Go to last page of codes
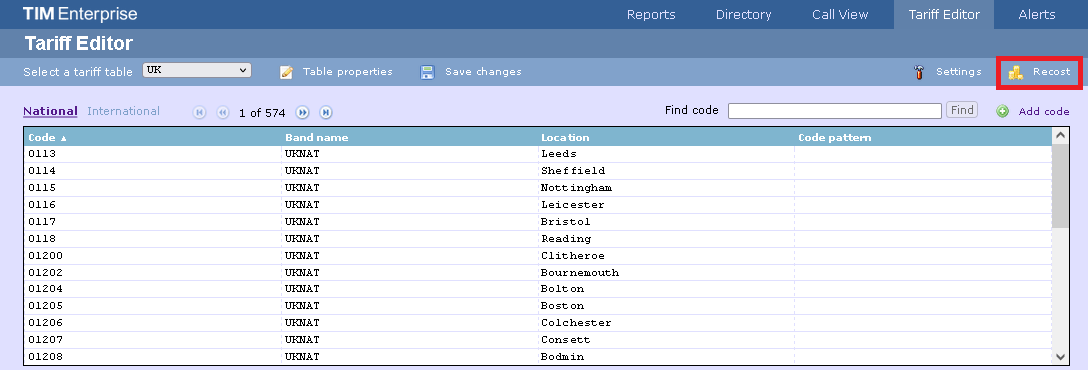Screen dimensions: 1088x370 [x=325, y=112]
